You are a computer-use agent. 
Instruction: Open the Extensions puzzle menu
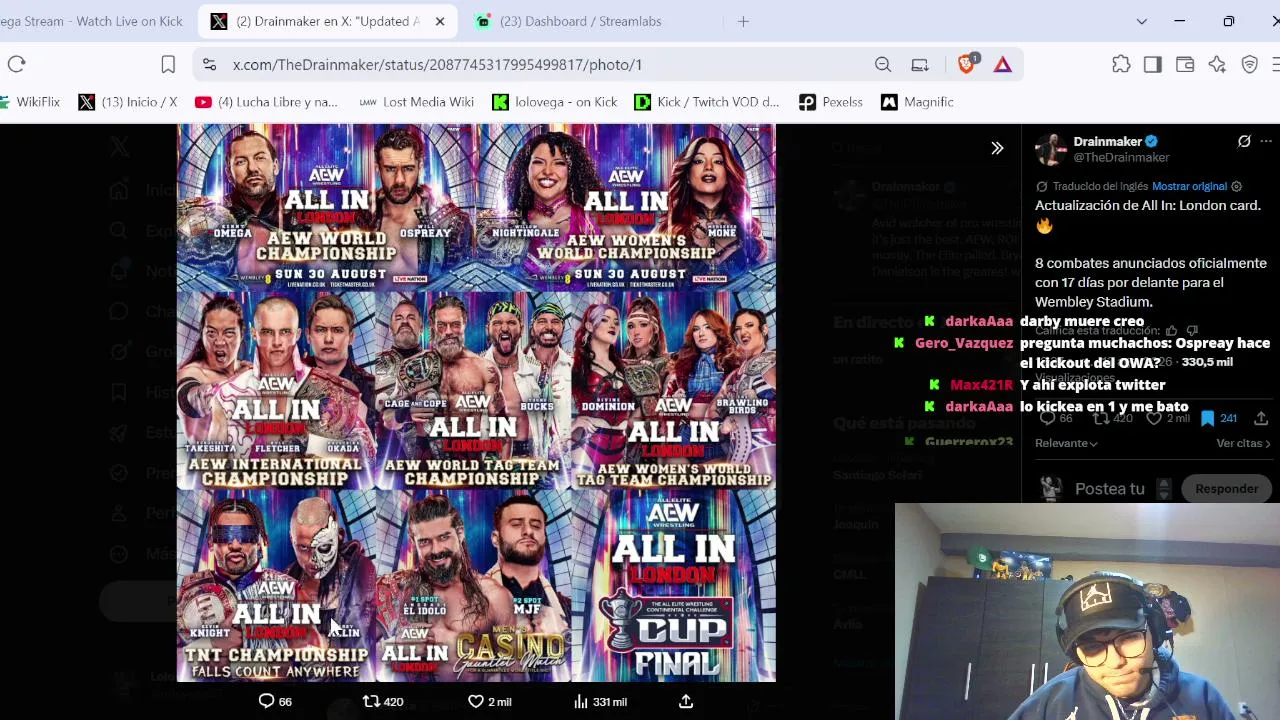pyautogui.click(x=1121, y=64)
